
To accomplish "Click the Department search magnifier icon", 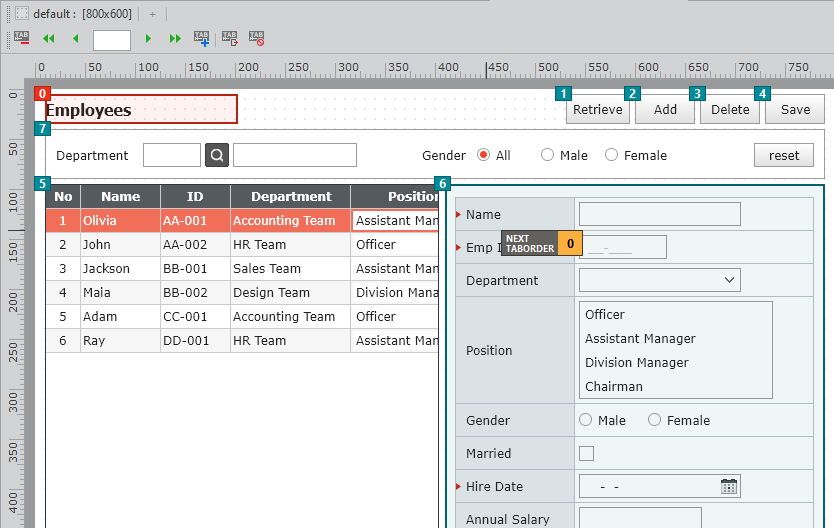I will point(217,155).
